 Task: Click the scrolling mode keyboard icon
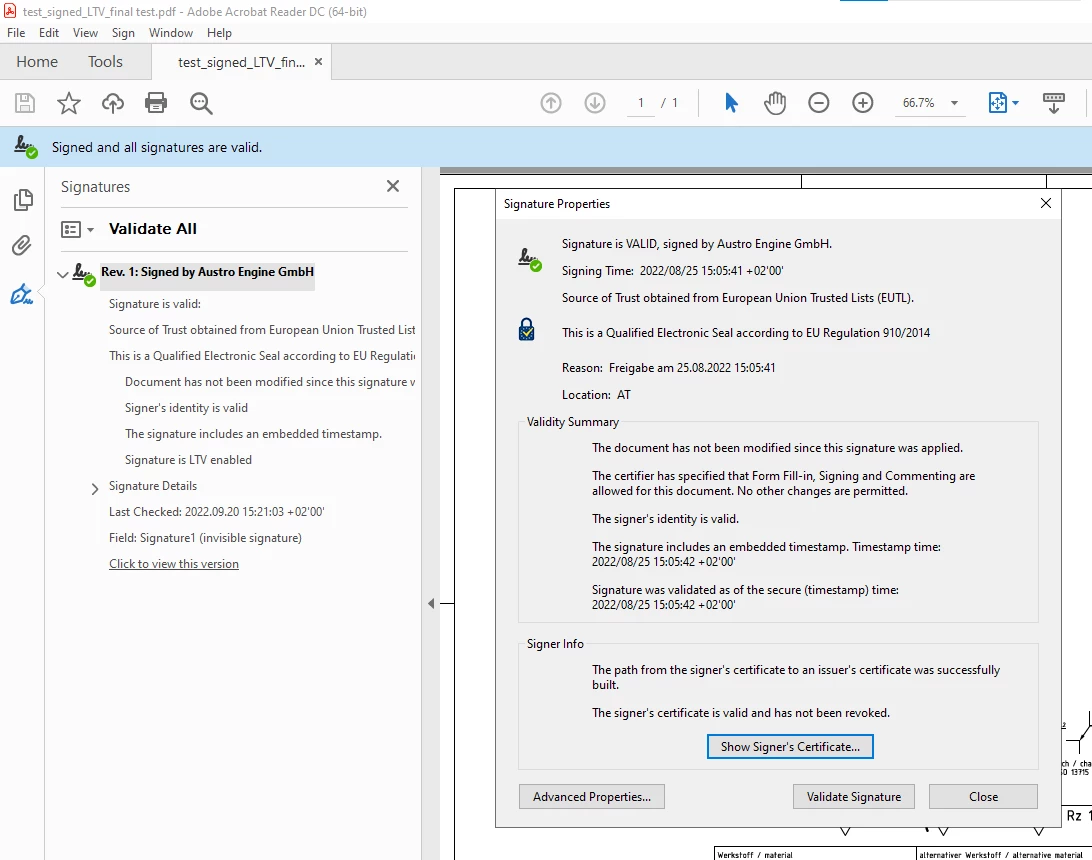pos(1054,103)
